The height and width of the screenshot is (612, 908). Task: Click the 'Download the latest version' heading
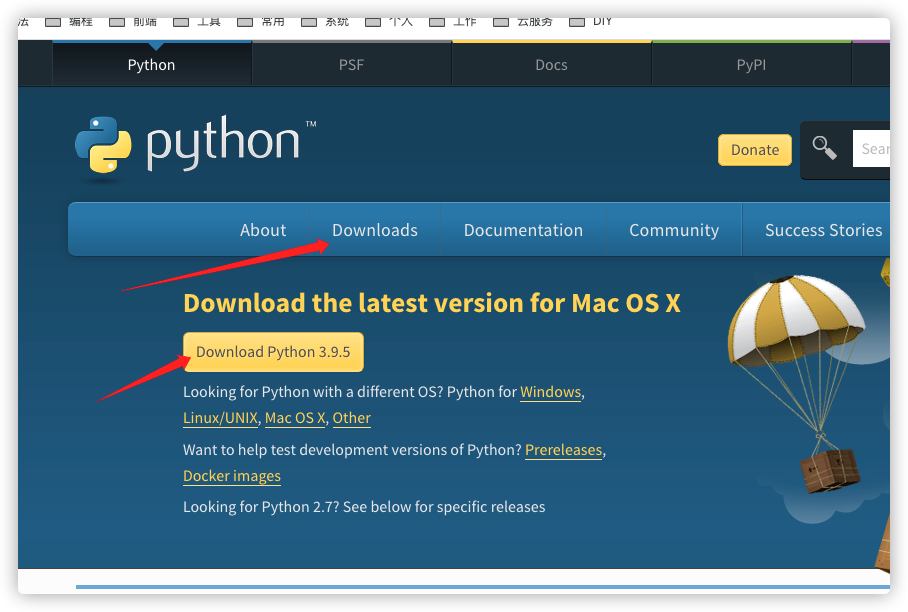coord(431,303)
